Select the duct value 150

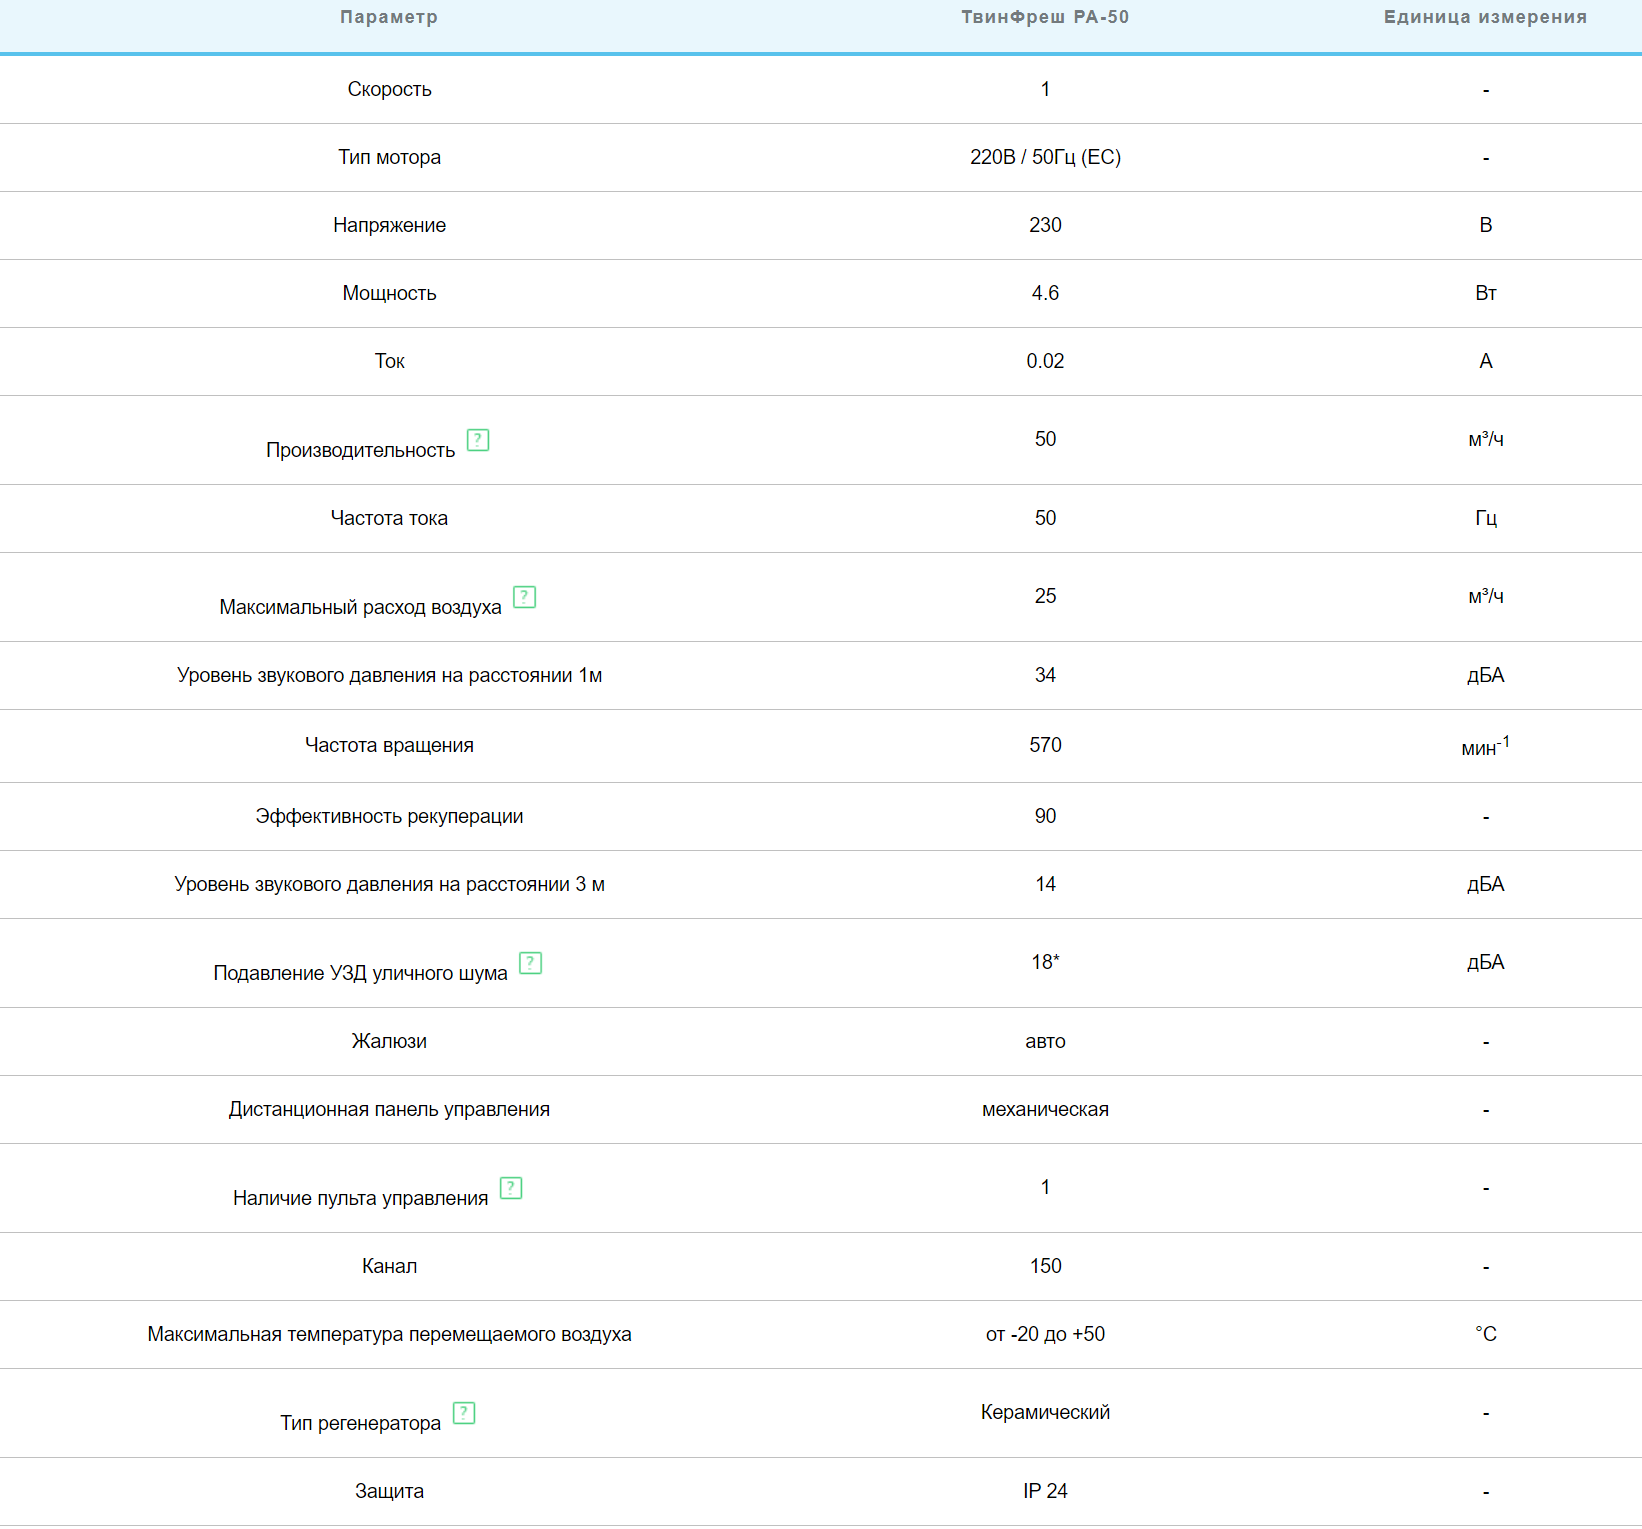(x=1045, y=1266)
